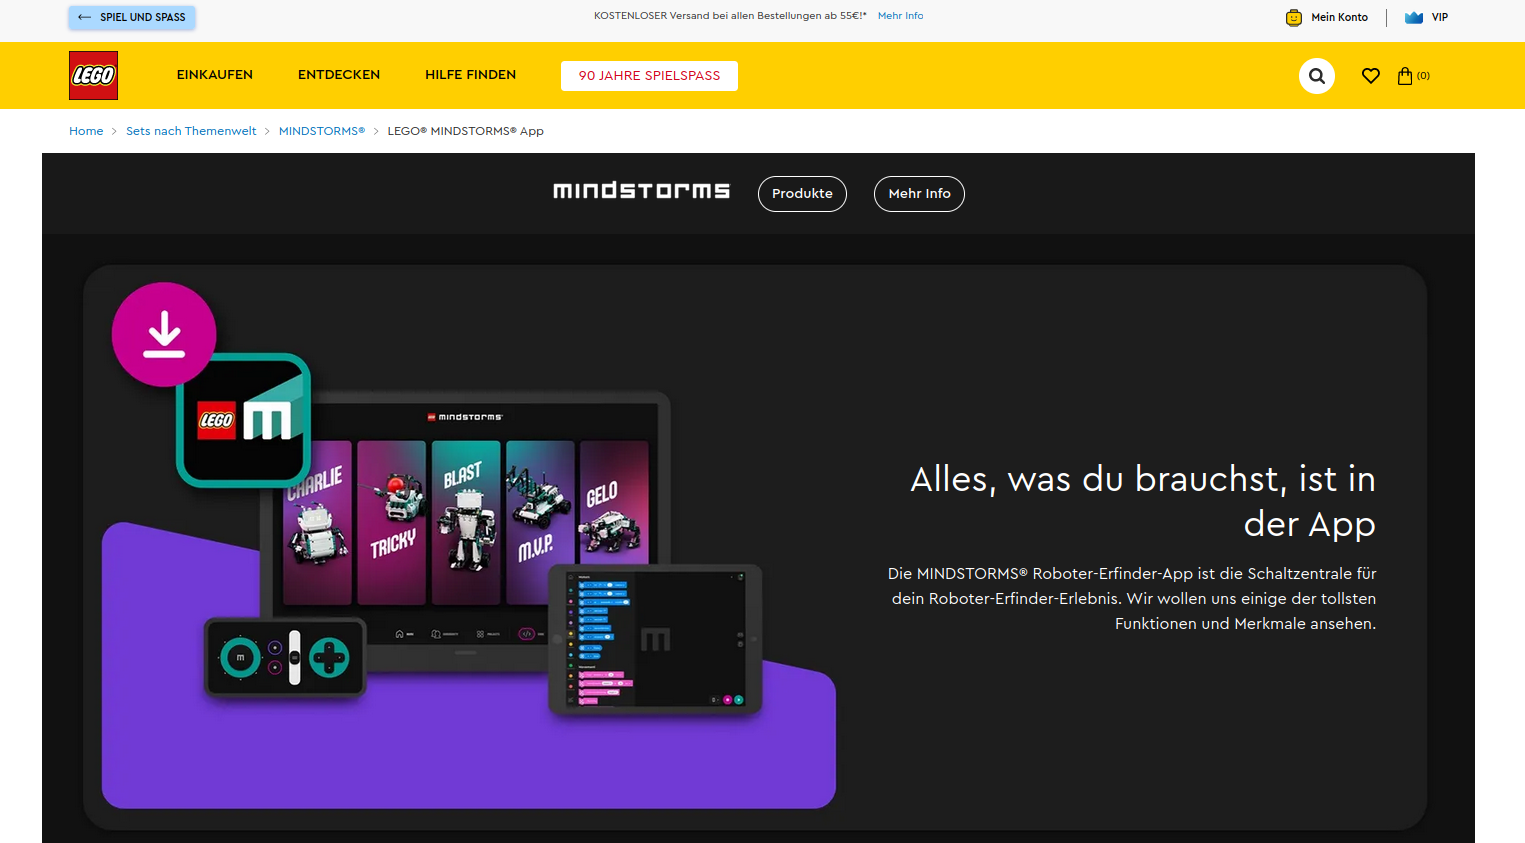1525x843 pixels.
Task: Open MINDSTORMS® breadcrumb link
Action: [322, 131]
